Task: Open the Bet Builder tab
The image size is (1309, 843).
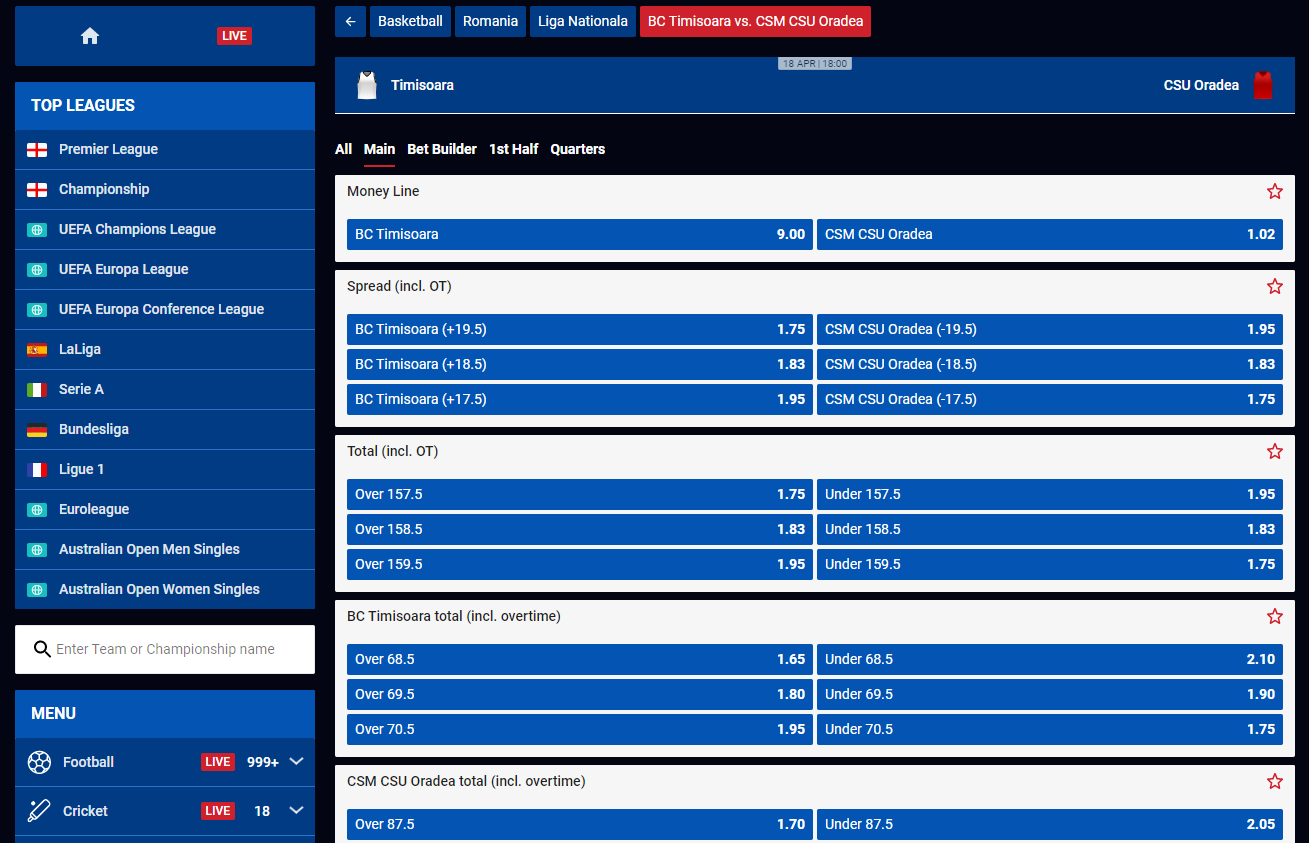Action: coord(442,149)
